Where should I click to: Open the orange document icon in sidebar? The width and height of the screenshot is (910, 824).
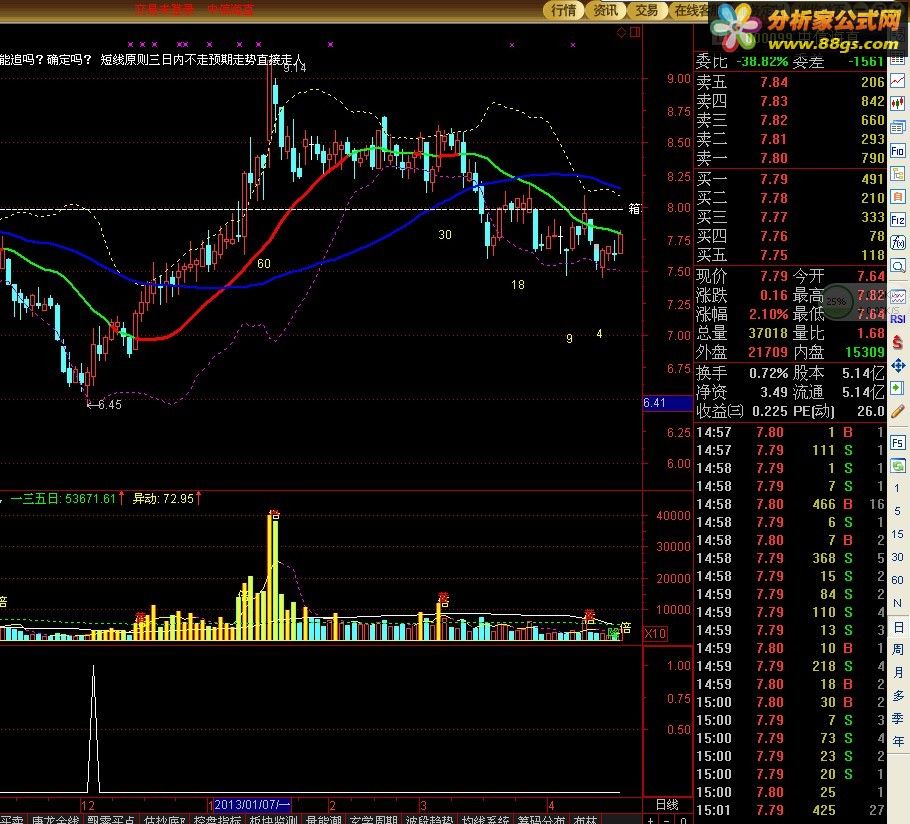click(898, 197)
